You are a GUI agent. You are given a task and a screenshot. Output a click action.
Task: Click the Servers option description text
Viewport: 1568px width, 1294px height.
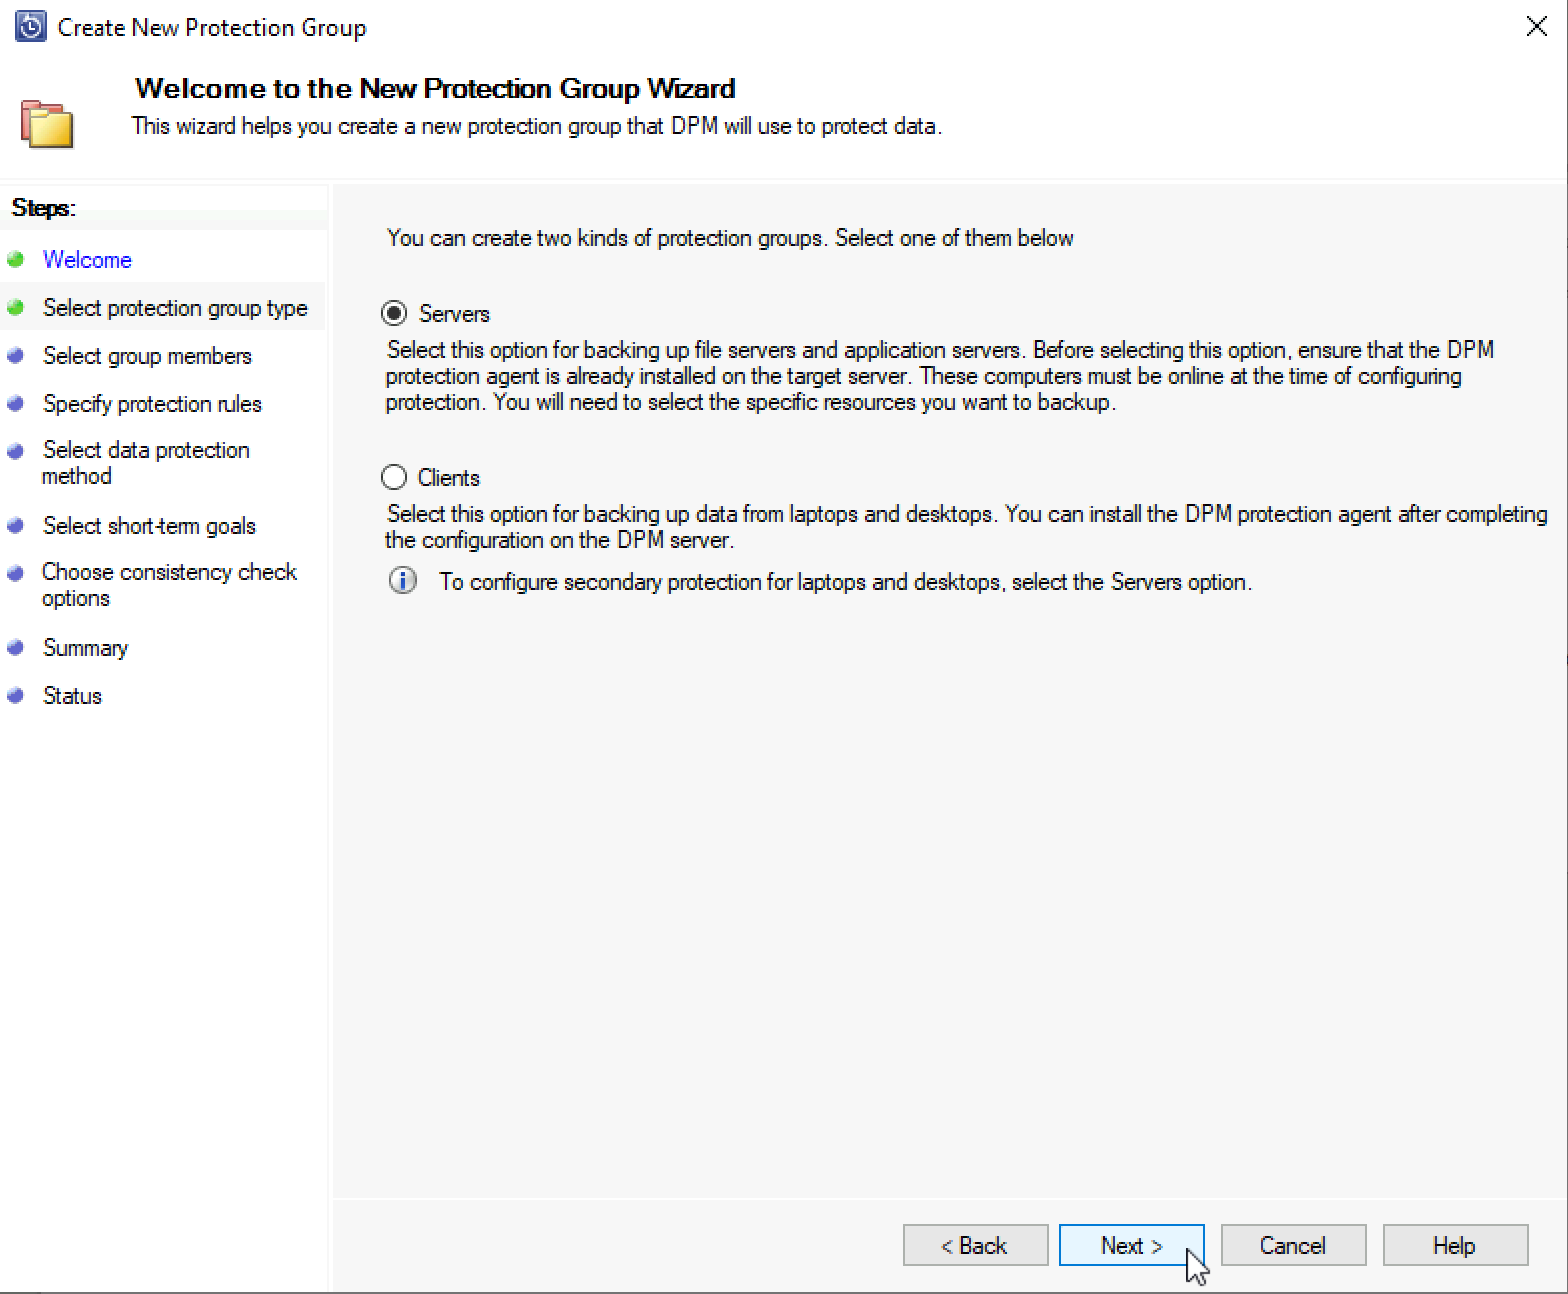click(940, 376)
